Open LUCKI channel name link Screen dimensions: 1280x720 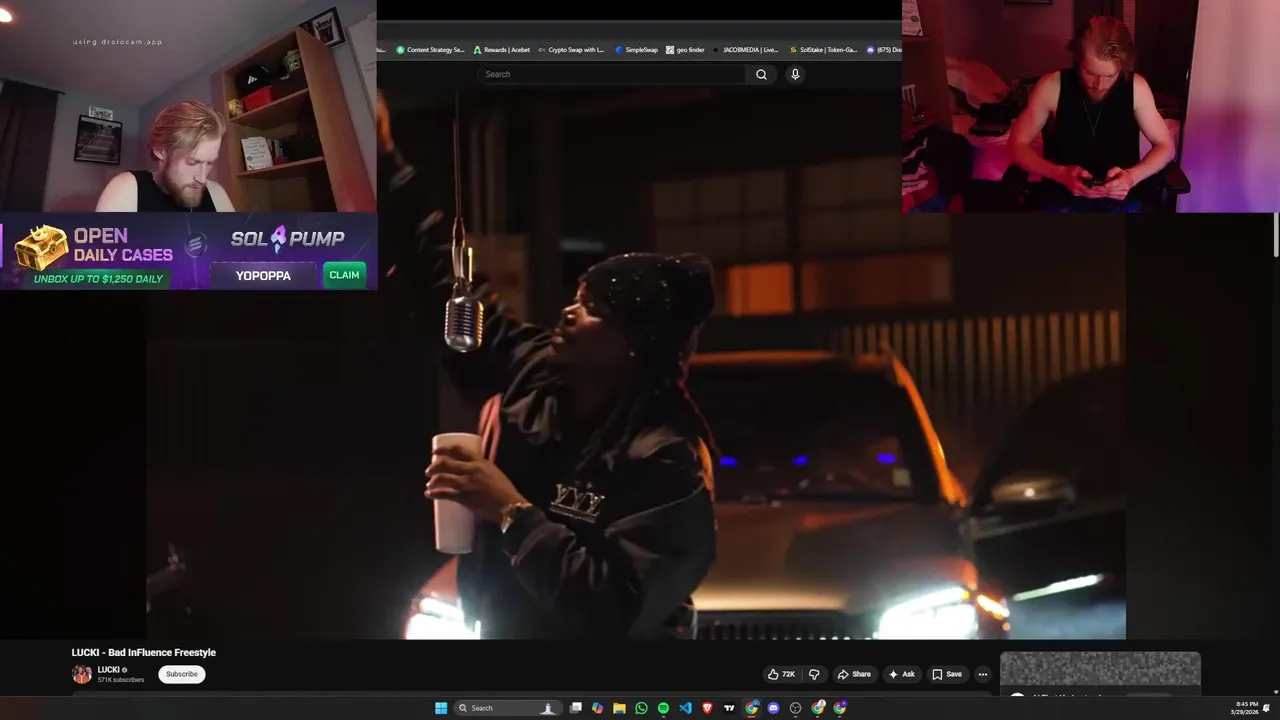(x=108, y=670)
